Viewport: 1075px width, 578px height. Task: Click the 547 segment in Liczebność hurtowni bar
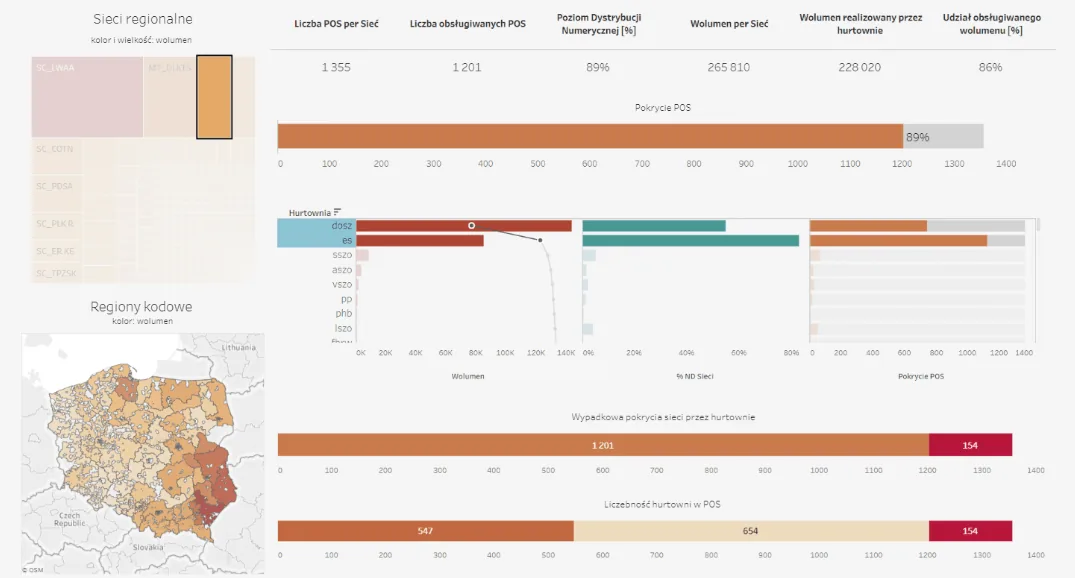tap(426, 531)
